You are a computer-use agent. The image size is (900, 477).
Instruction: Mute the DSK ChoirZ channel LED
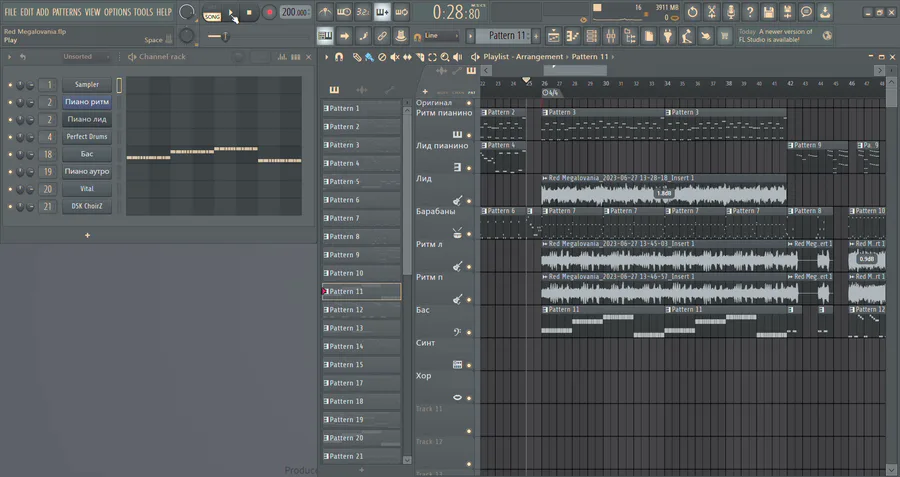(10, 206)
